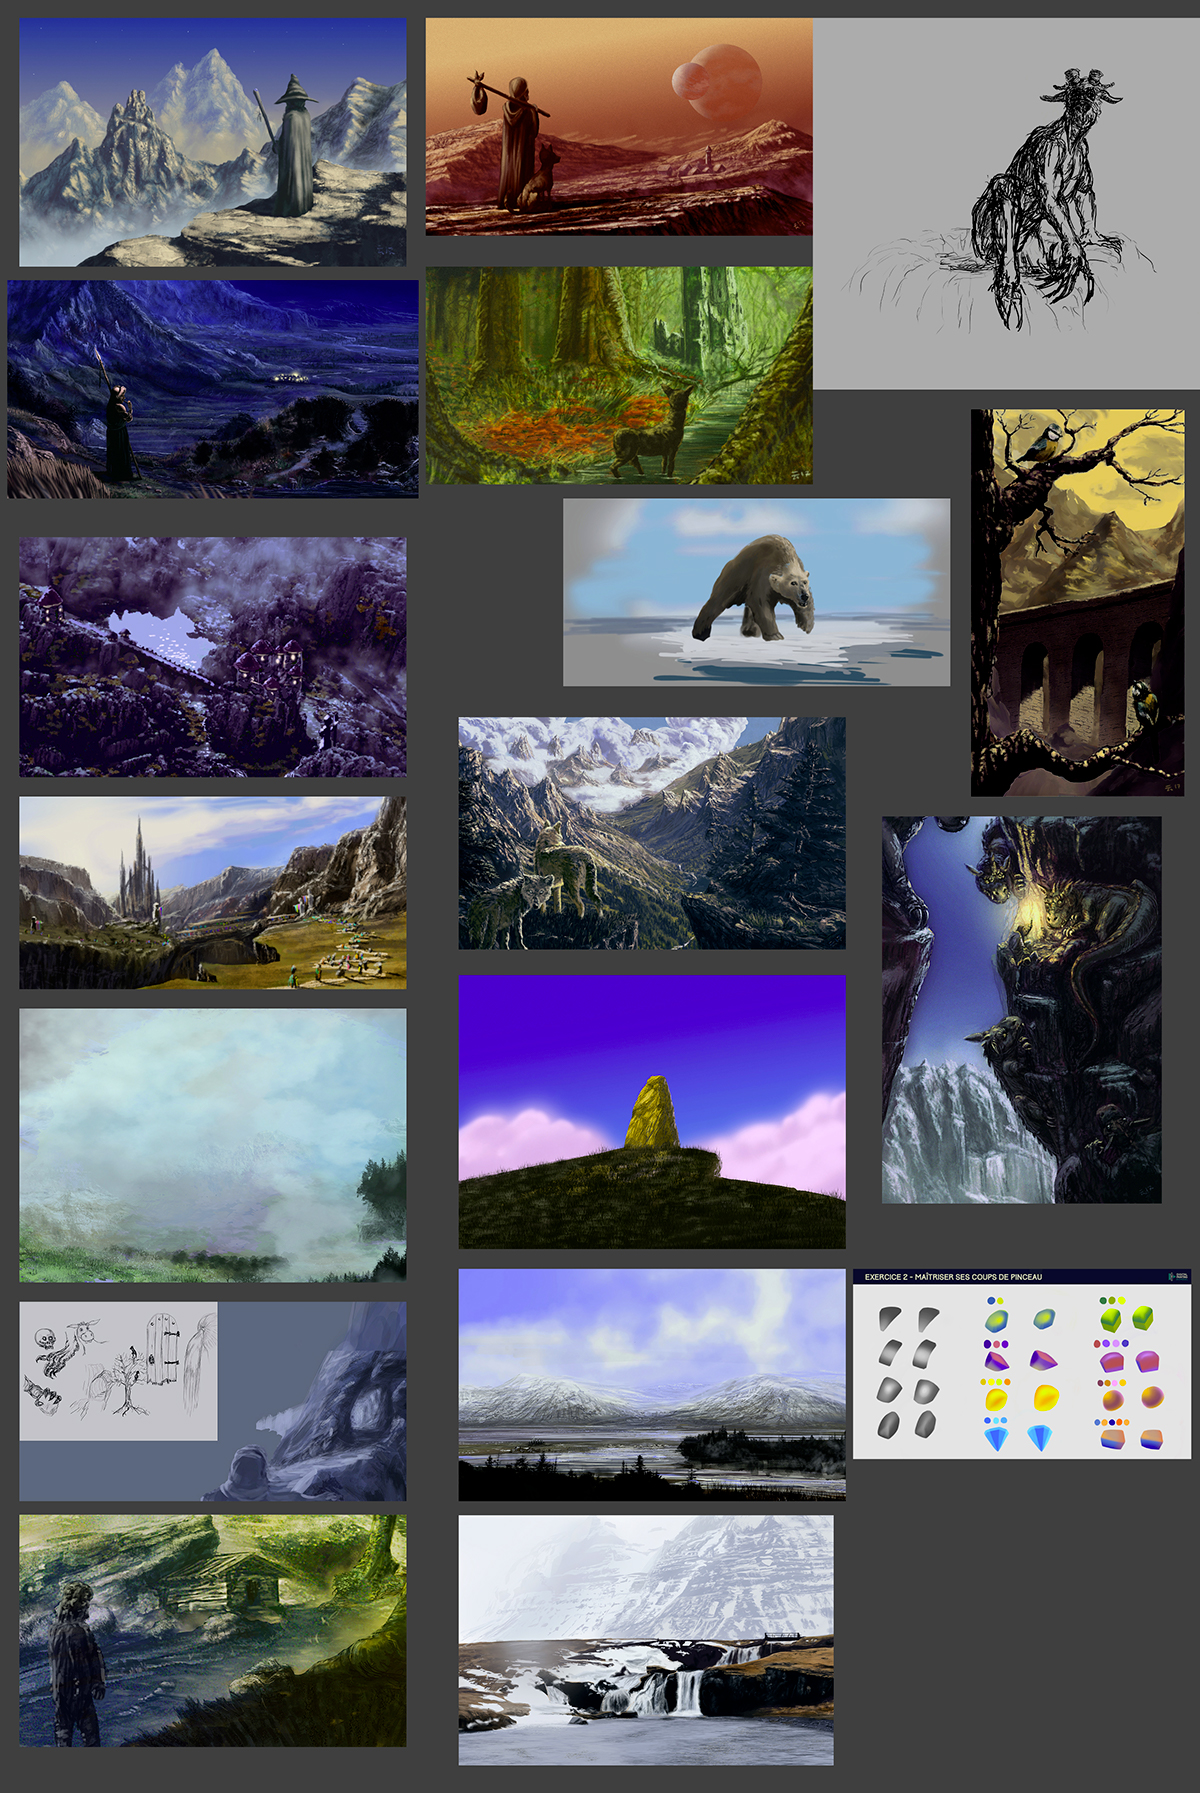Open the castle spire valley painting

coord(212,892)
